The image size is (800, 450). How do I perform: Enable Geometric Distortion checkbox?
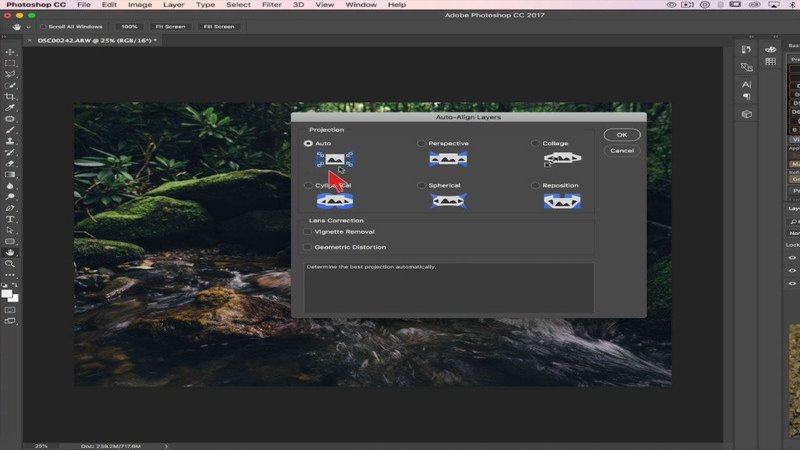tap(307, 247)
